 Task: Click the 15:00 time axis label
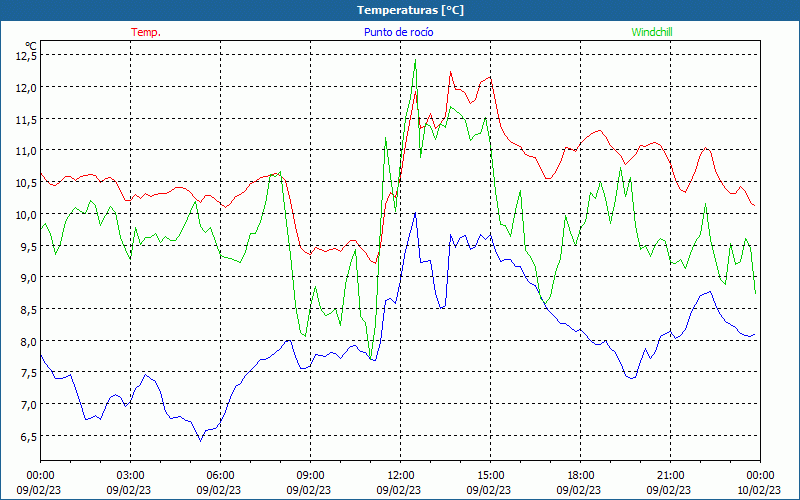(x=490, y=475)
